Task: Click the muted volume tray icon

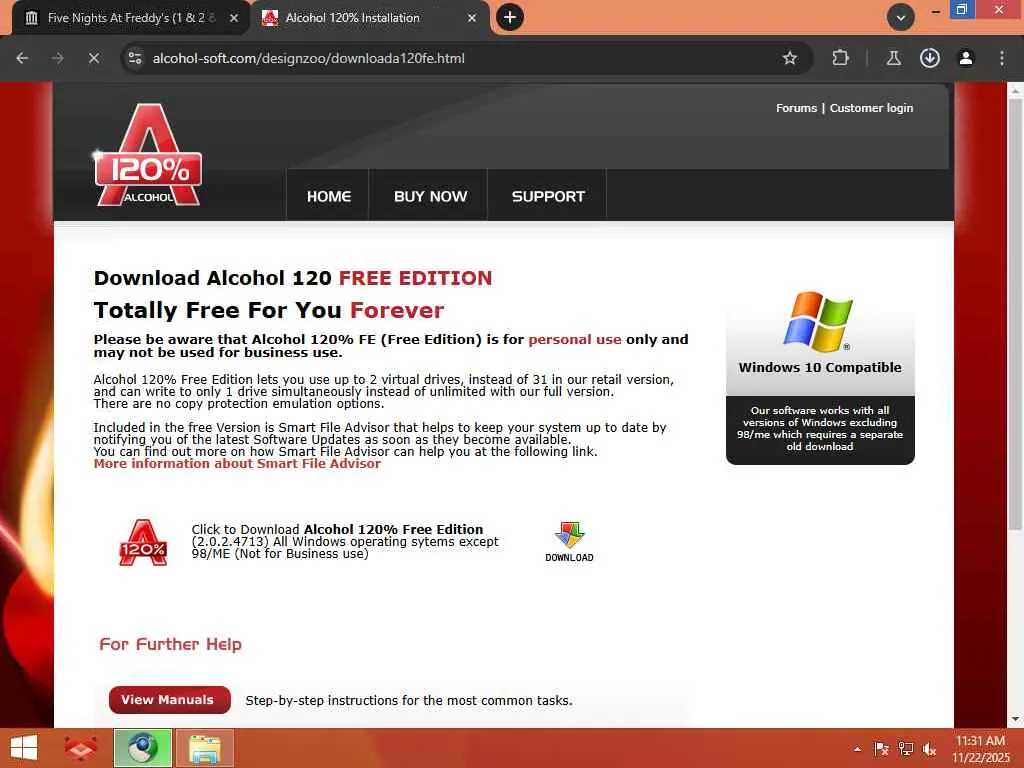Action: pos(929,749)
